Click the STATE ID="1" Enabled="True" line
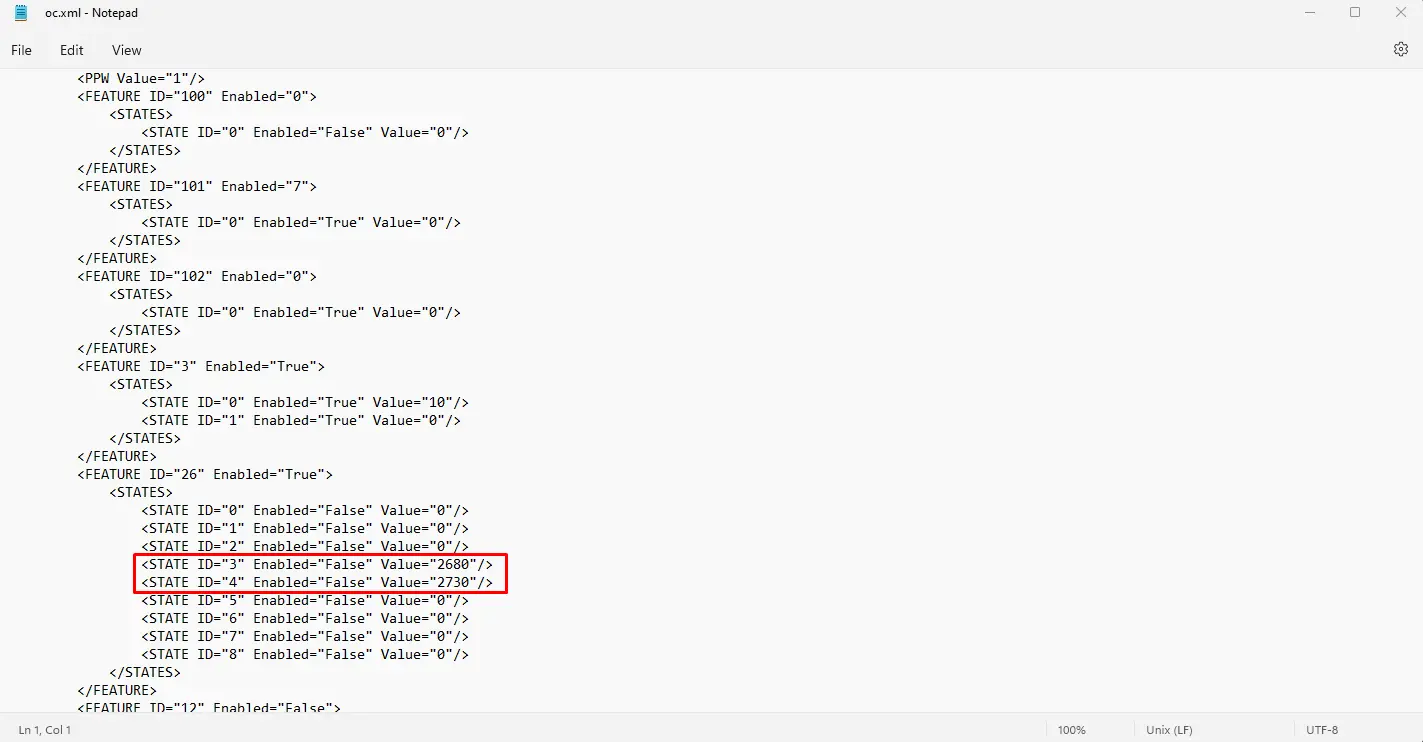This screenshot has width=1423, height=742. click(301, 420)
